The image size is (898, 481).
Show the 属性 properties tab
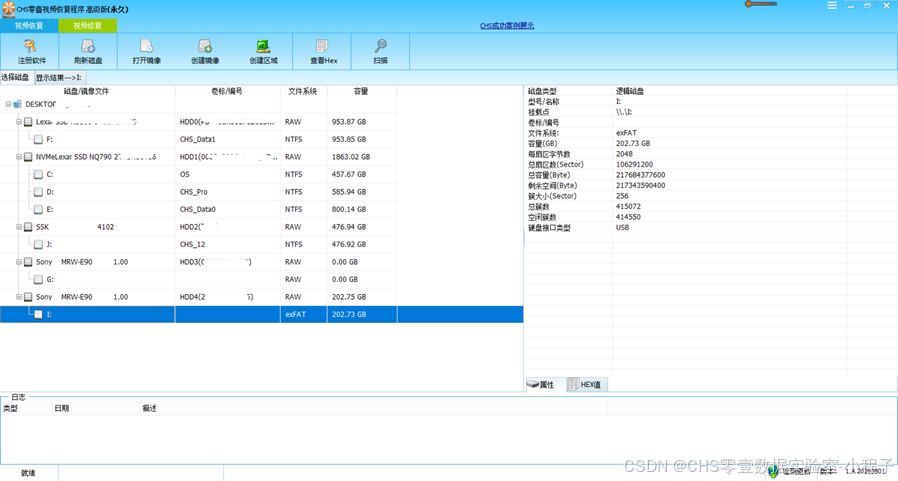pos(545,385)
